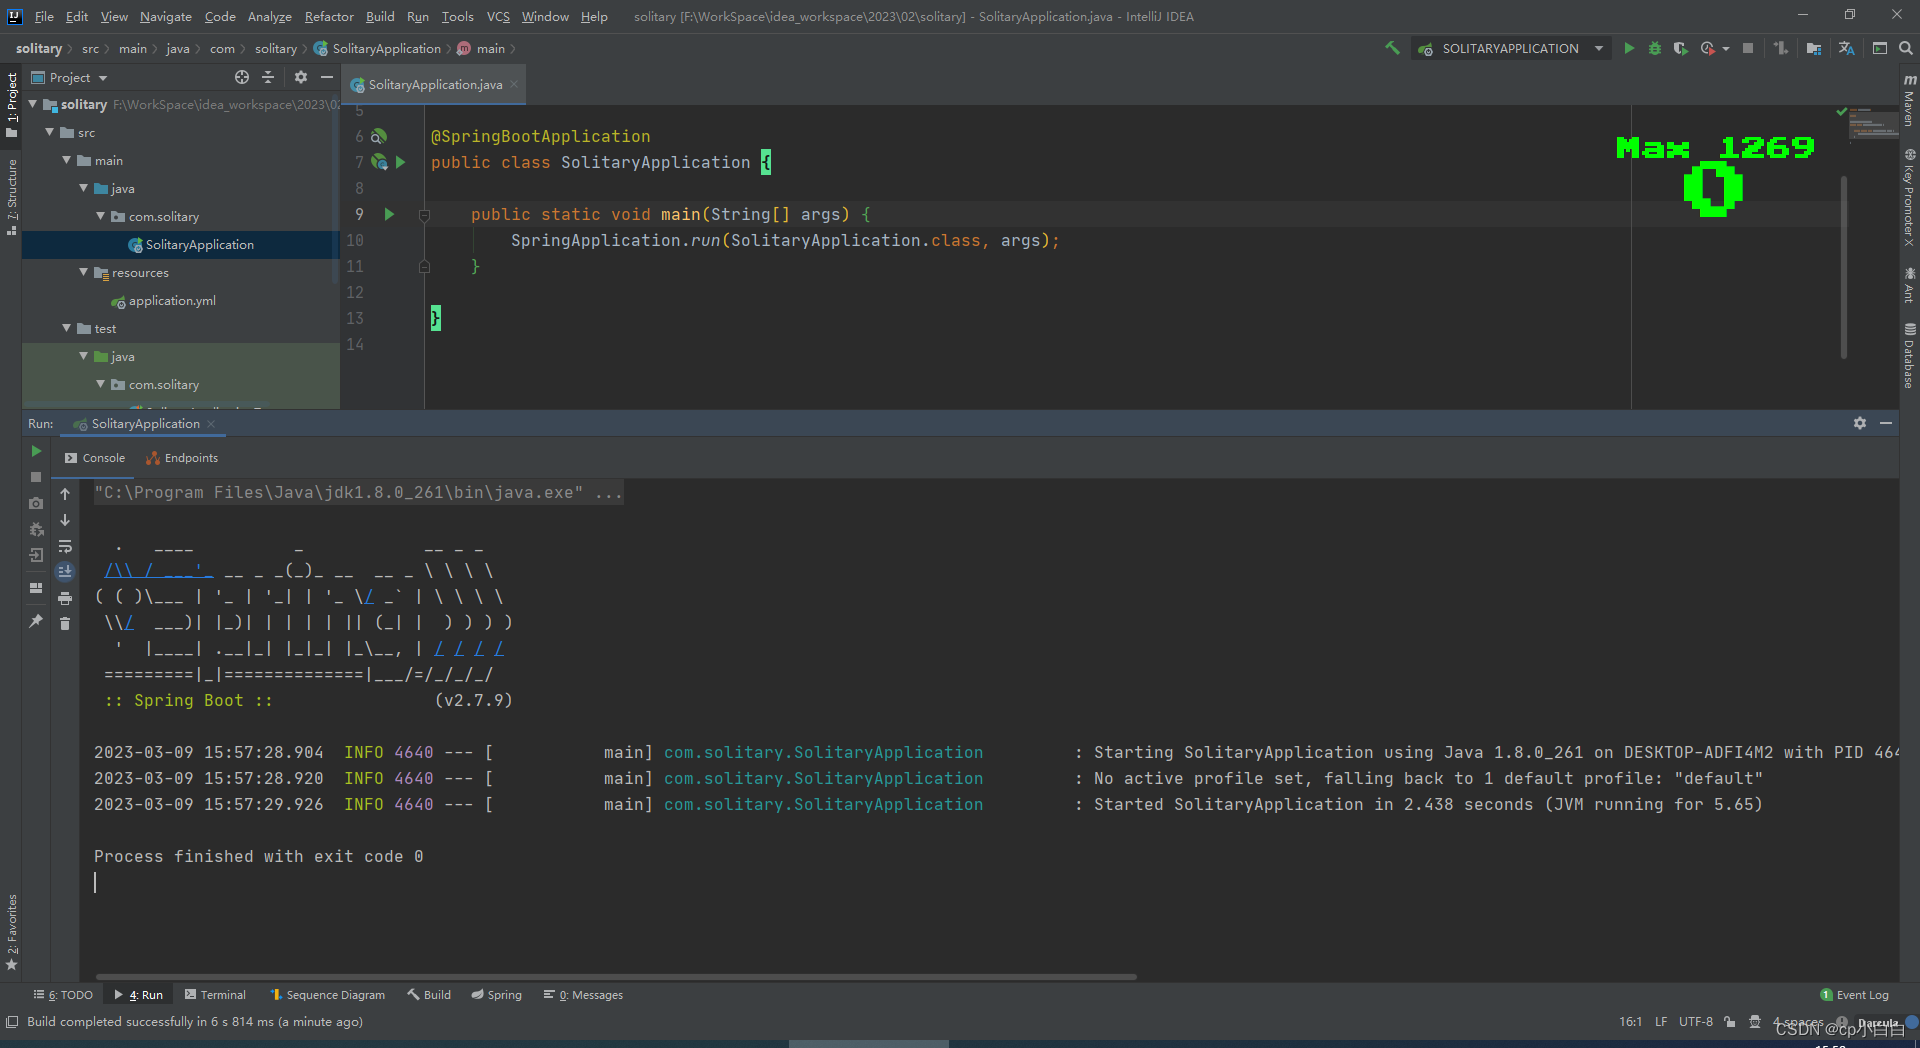This screenshot has width=1920, height=1048.
Task: Toggle the Pin Tab icon in Run panel
Action: click(36, 621)
